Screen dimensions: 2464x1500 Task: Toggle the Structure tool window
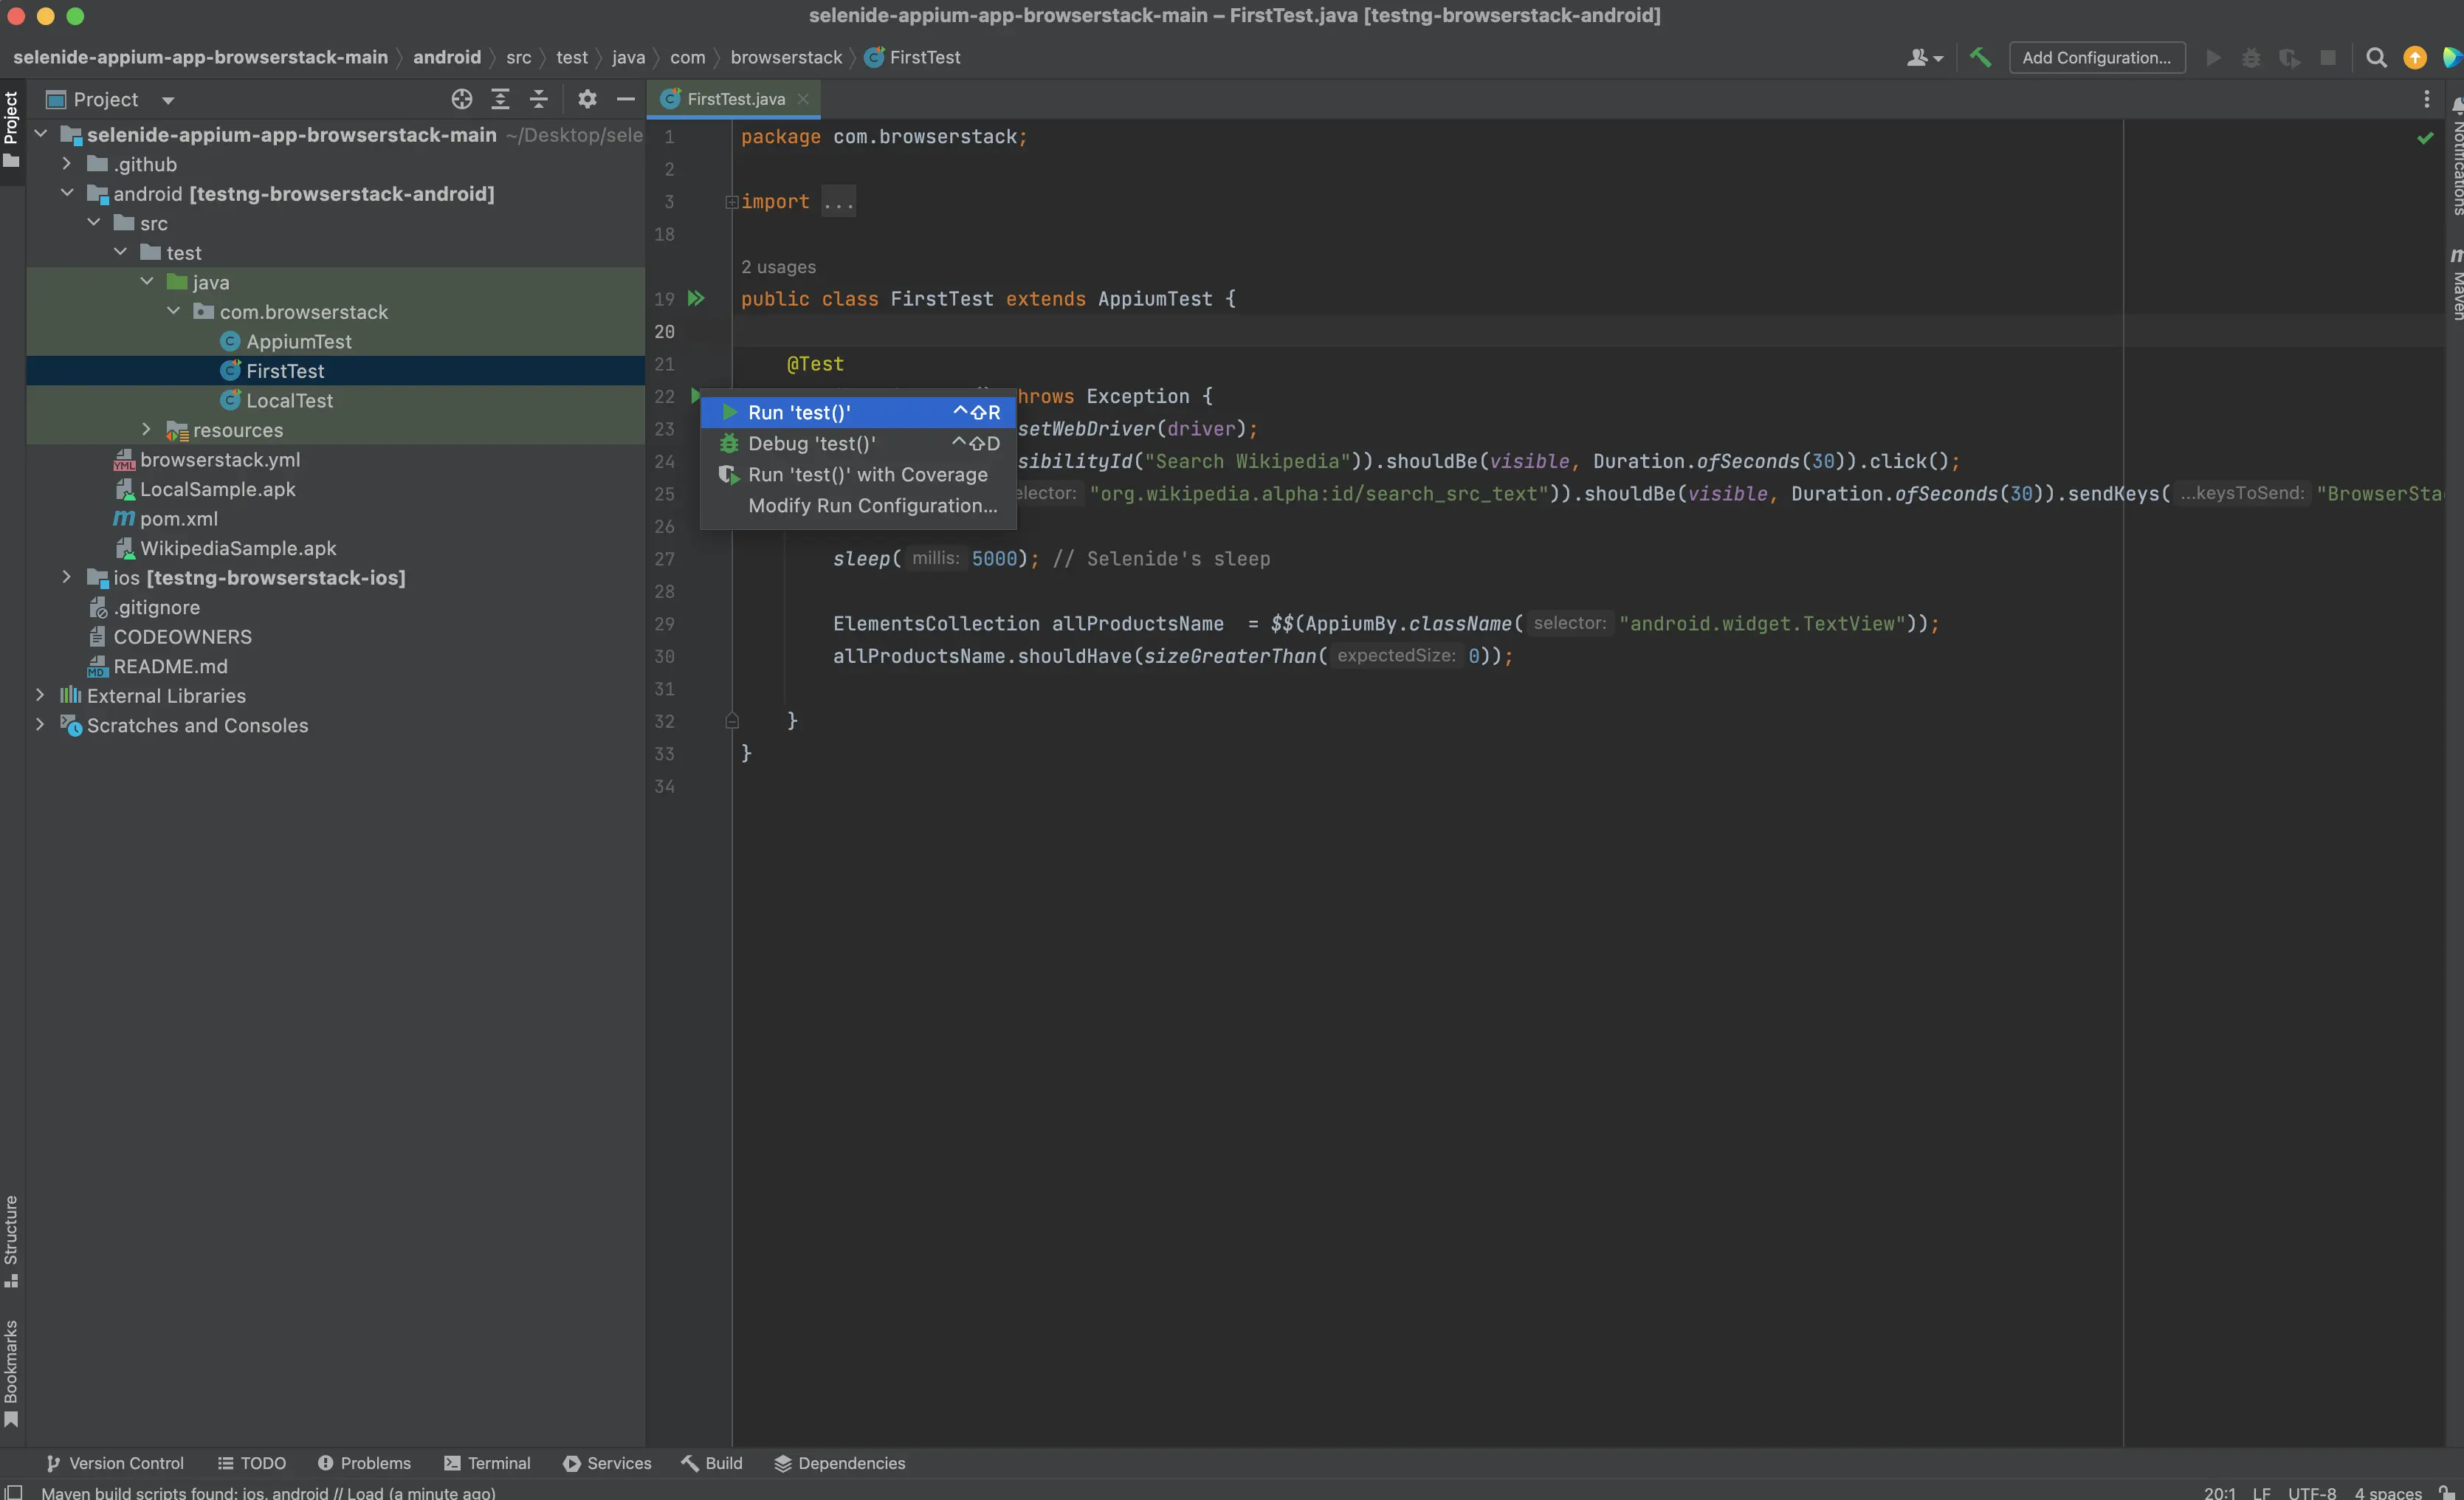coord(11,1239)
